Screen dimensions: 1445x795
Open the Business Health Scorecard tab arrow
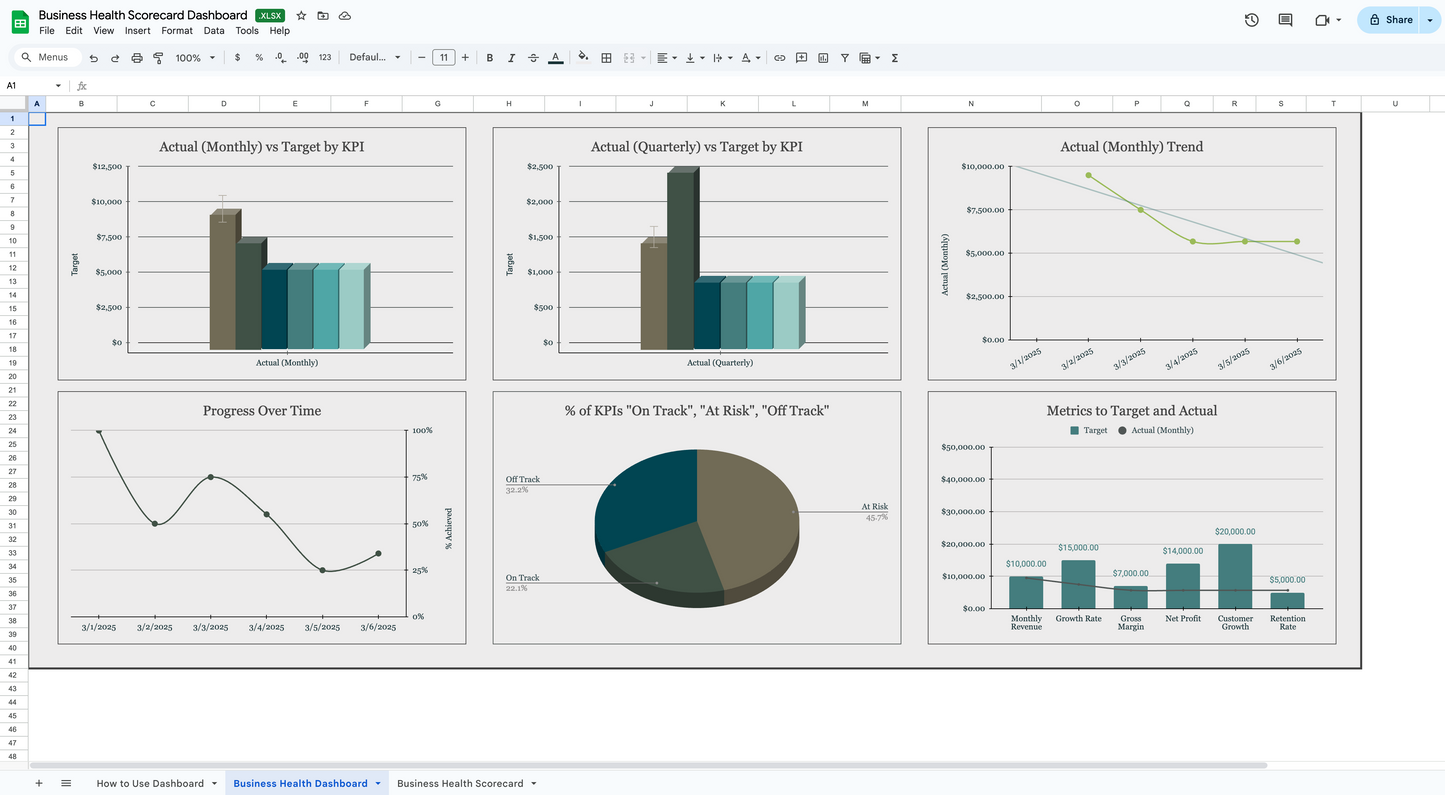[534, 784]
